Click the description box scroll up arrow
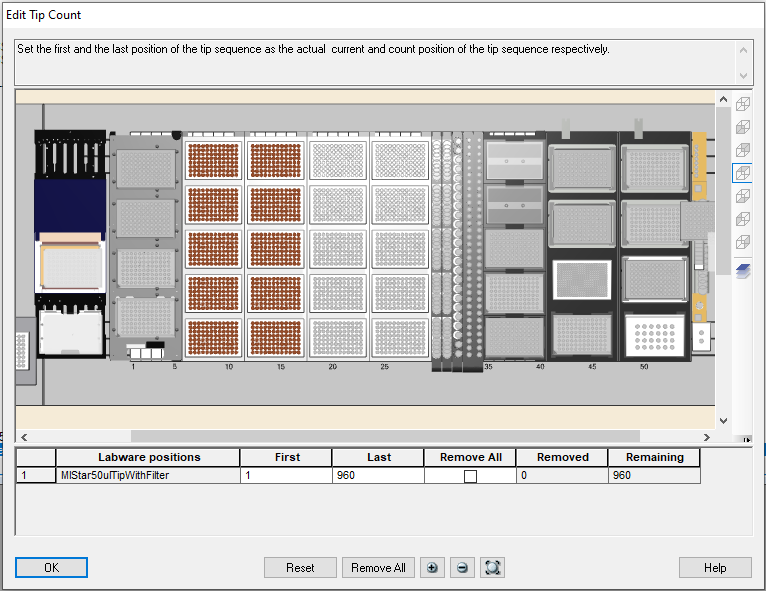 743,50
